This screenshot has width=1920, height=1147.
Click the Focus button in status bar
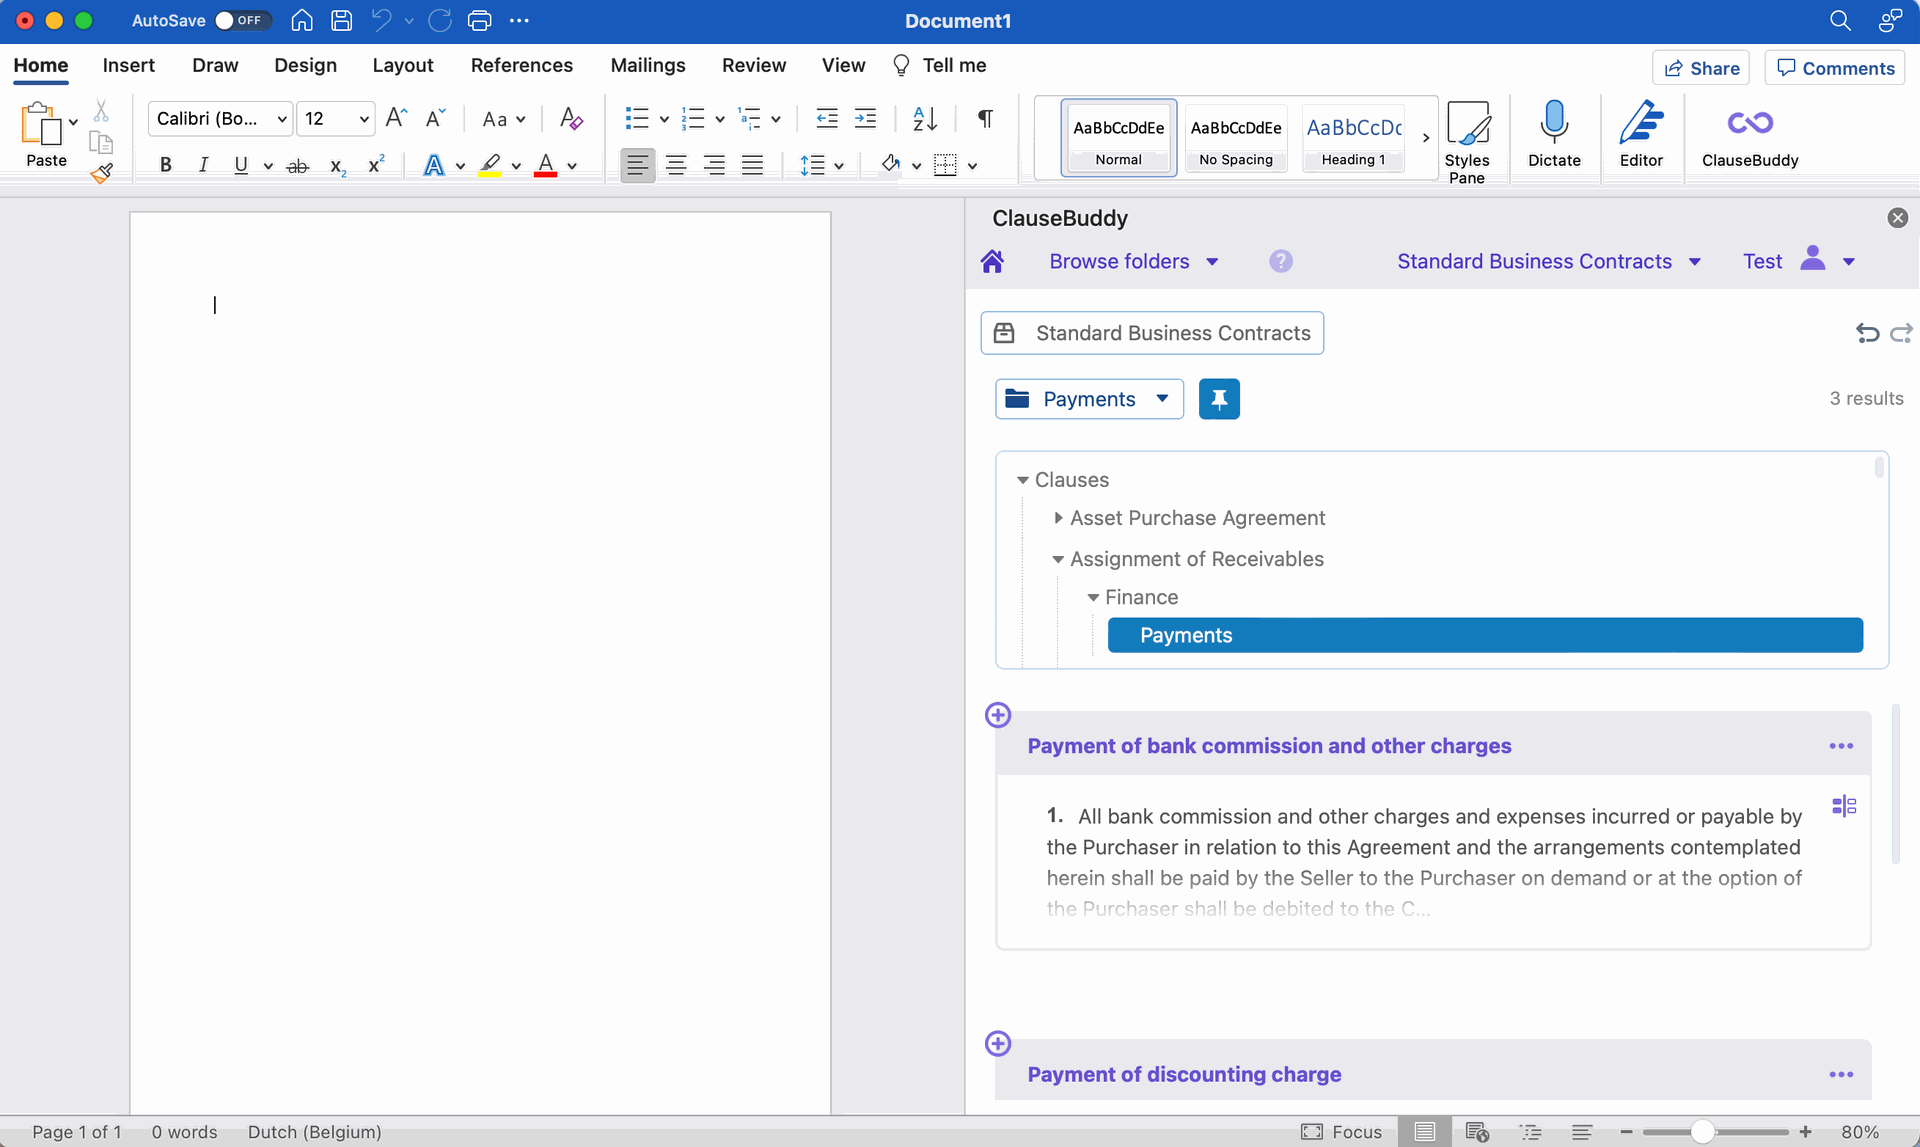(1341, 1131)
